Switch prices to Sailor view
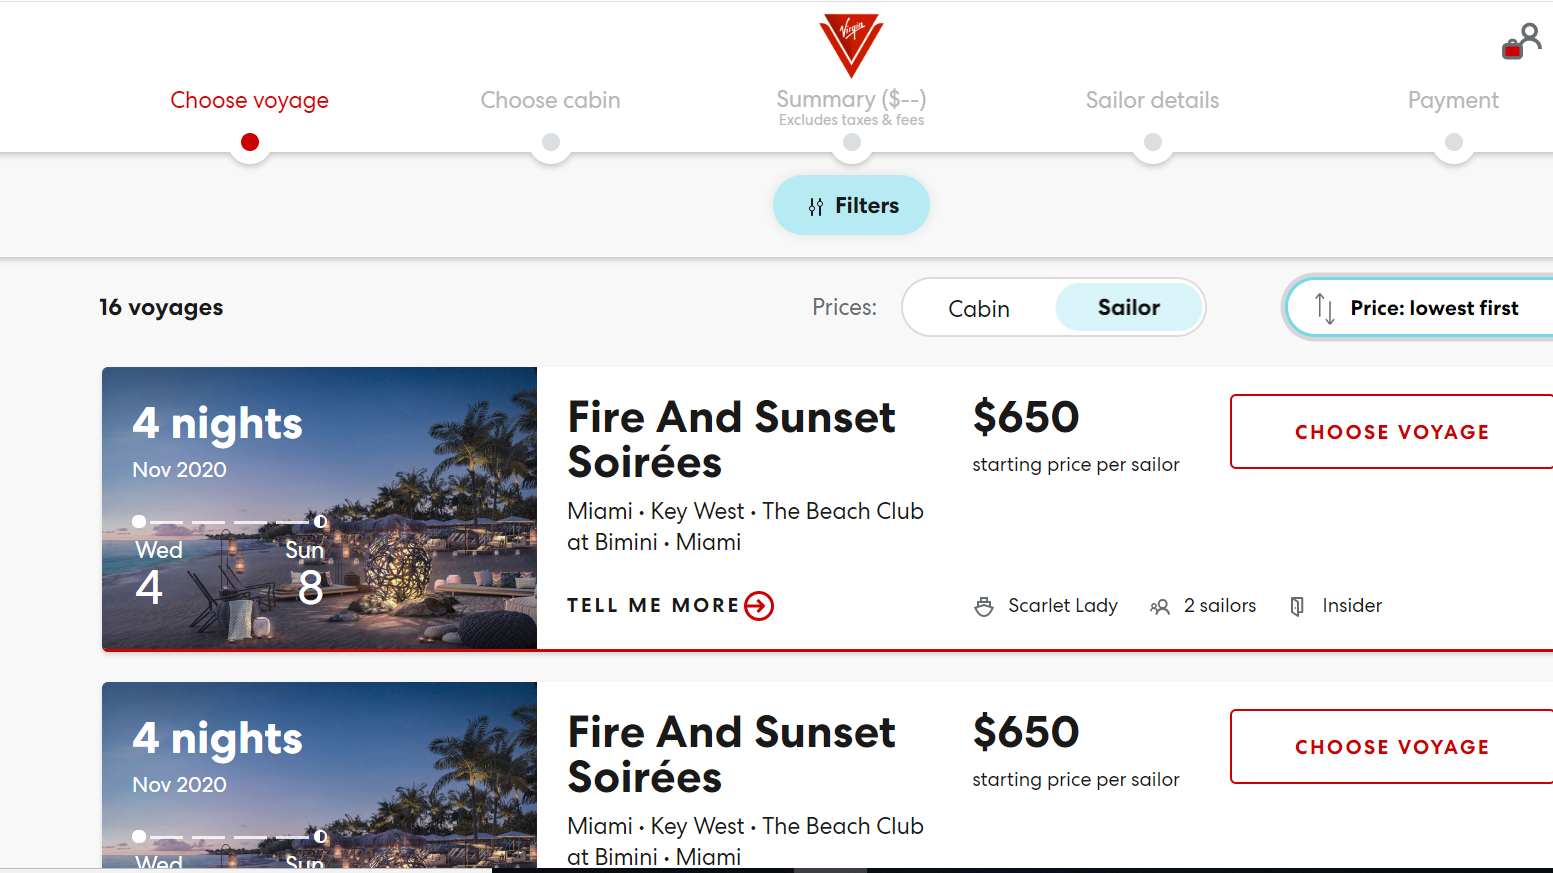Screen dimensions: 1553x873 pos(1128,308)
